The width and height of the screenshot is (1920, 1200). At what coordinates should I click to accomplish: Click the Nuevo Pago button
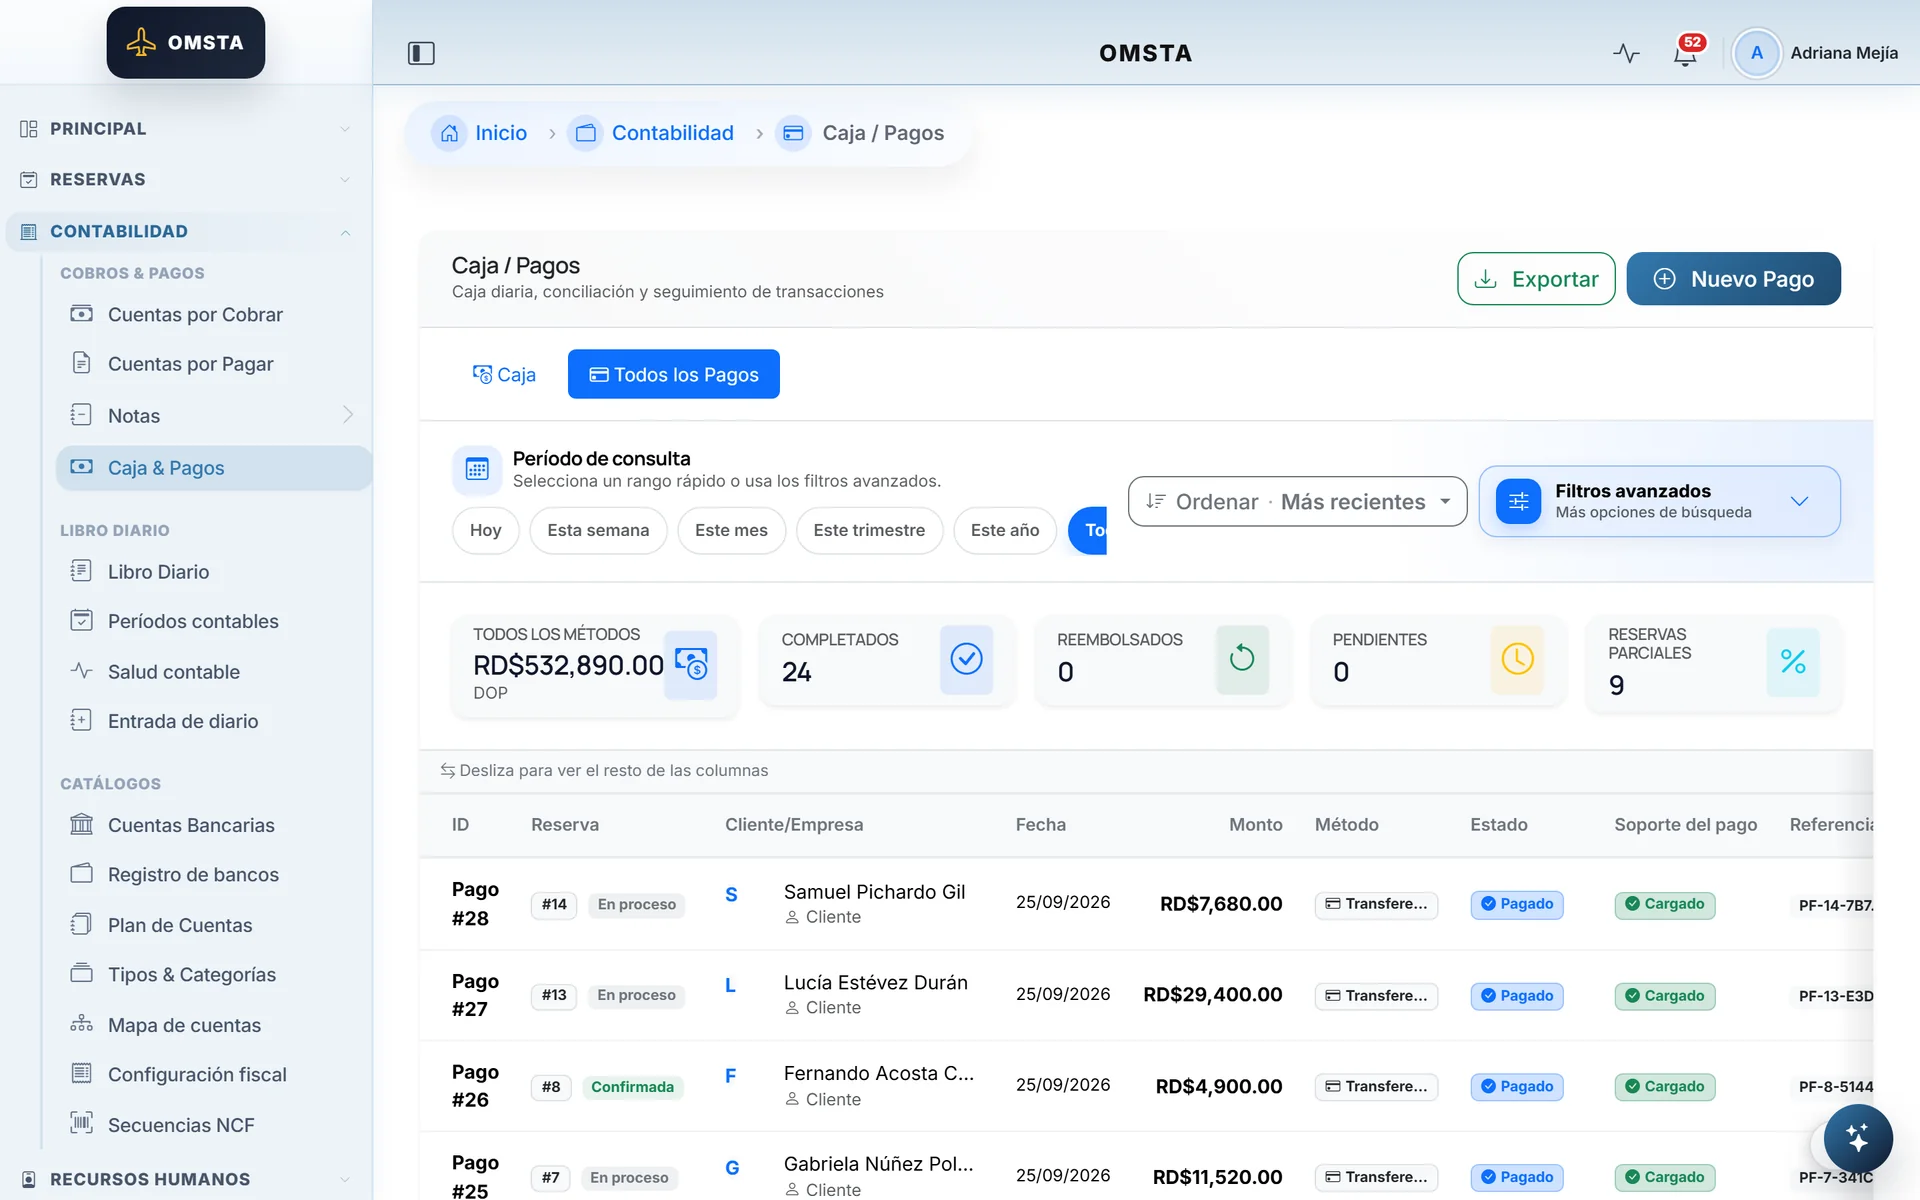[x=1733, y=279]
